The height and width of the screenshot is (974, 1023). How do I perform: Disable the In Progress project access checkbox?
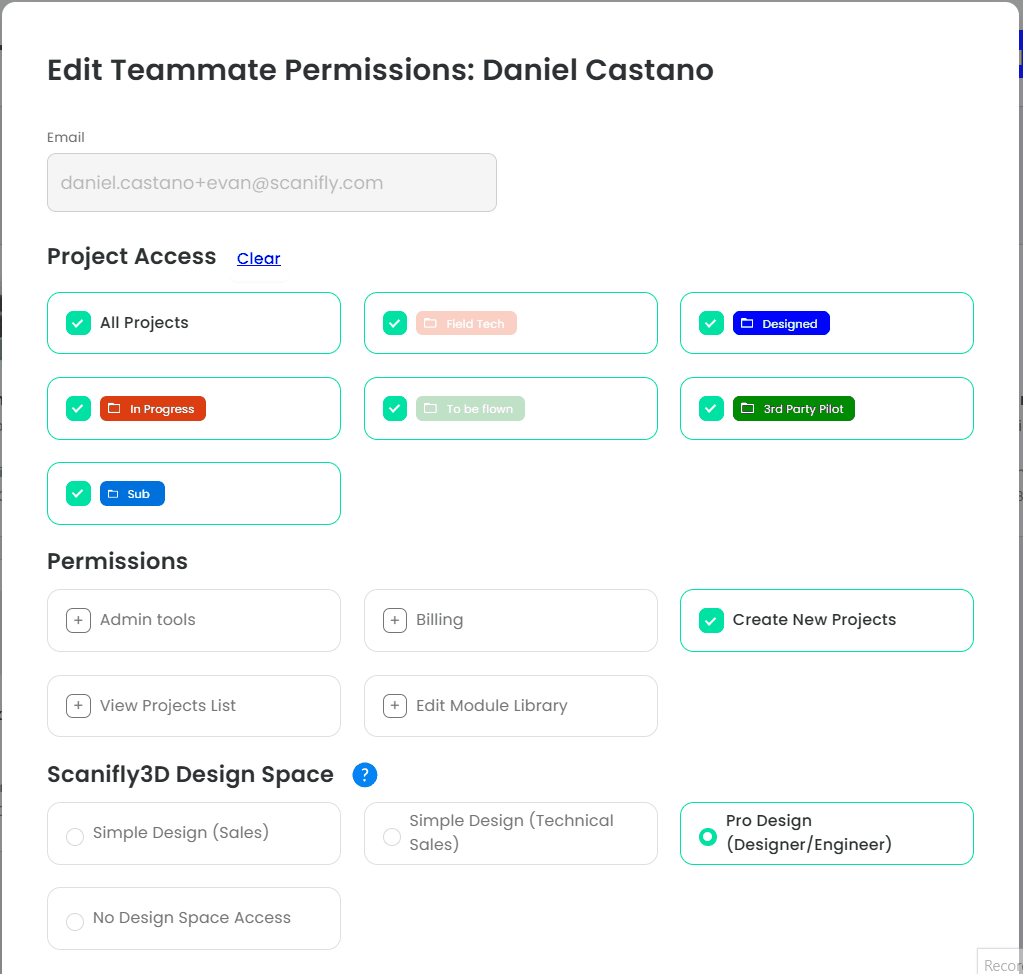click(x=77, y=408)
